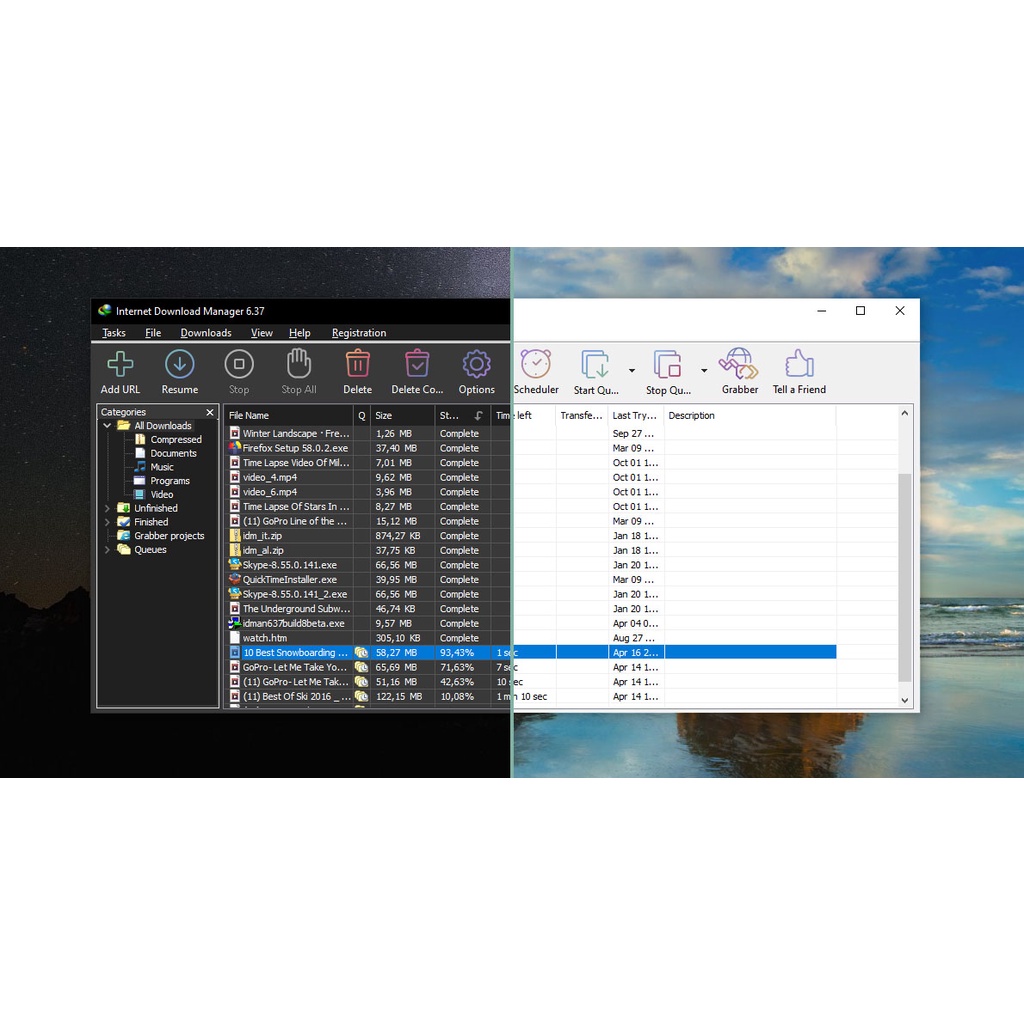Sort by Description column header
The image size is (1024, 1024).
click(750, 415)
